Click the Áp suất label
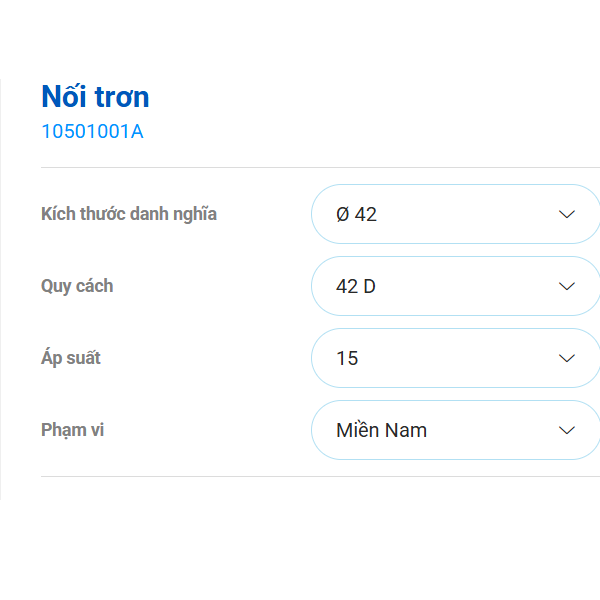Image resolution: width=600 pixels, height=600 pixels. coord(71,358)
